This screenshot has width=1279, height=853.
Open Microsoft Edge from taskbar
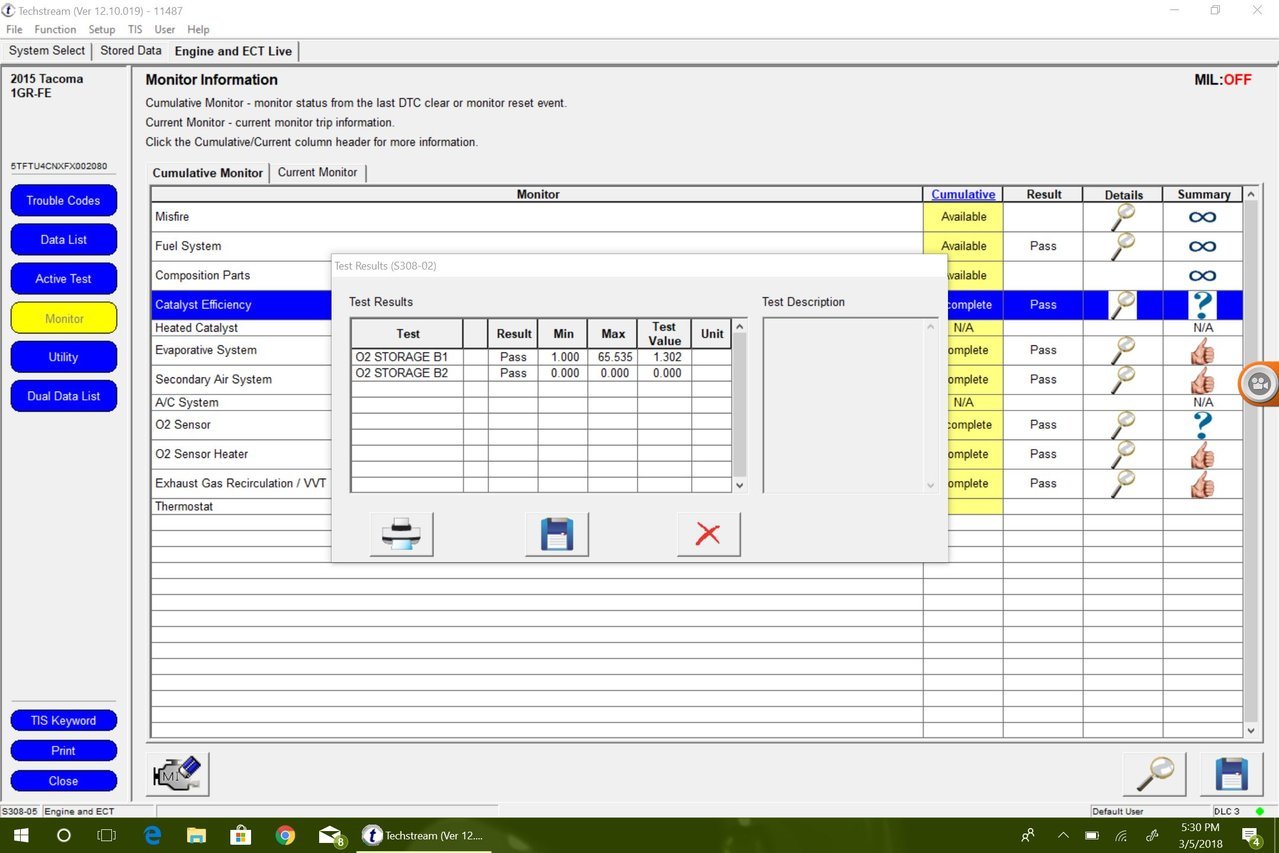[152, 835]
